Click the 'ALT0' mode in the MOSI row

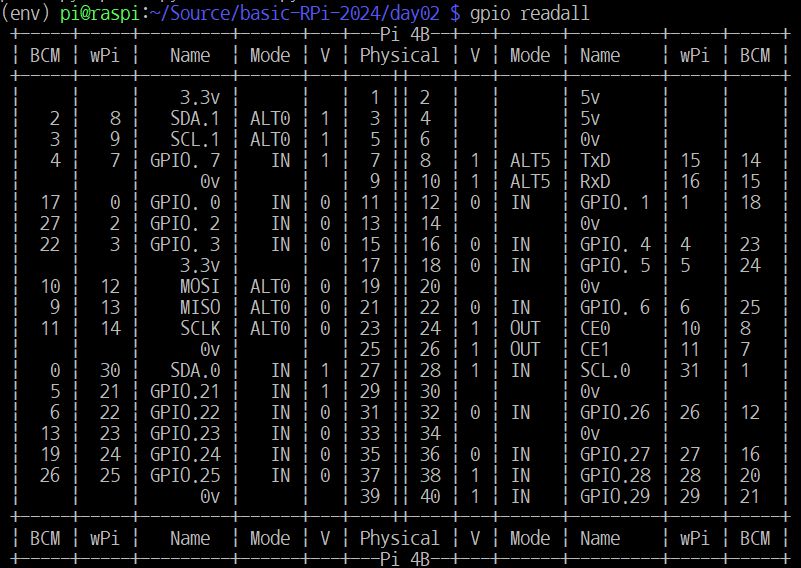[x=270, y=286]
